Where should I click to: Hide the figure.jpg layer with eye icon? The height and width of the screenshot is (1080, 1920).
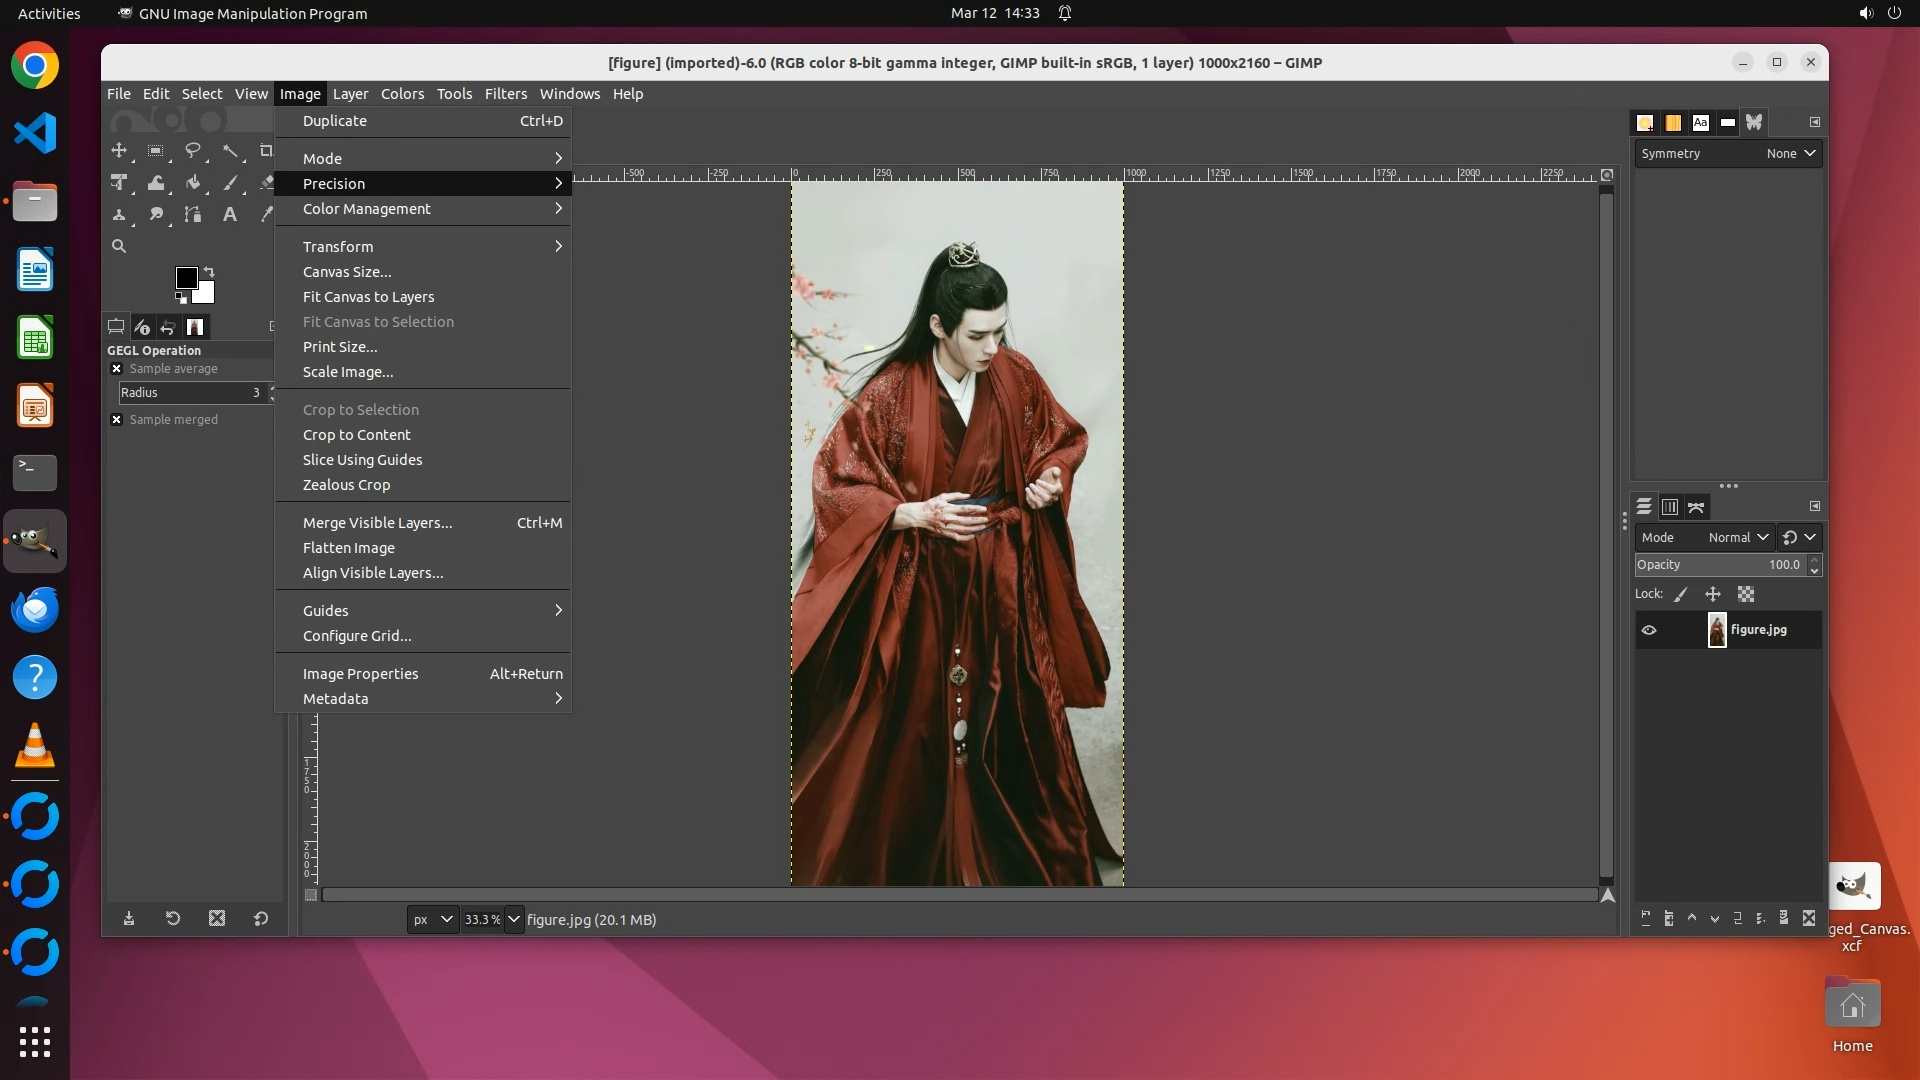[1649, 630]
